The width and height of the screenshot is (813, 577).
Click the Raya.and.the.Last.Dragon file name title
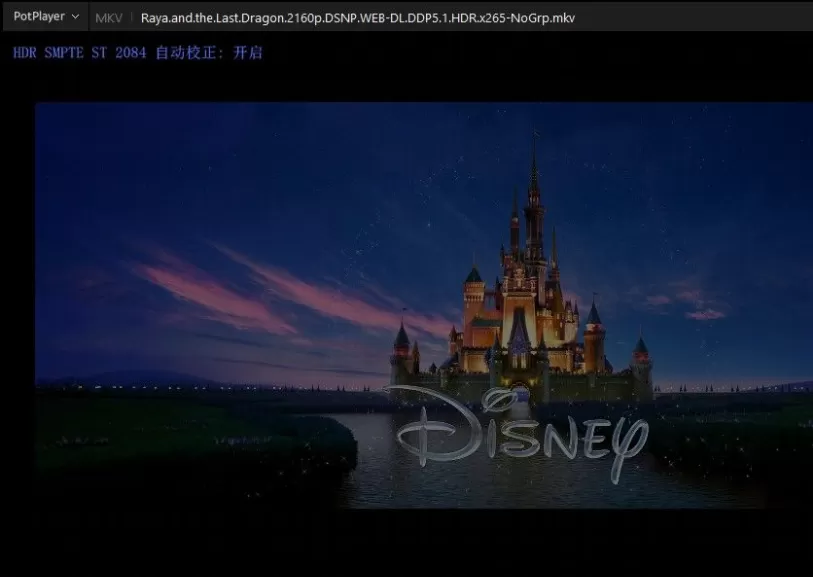tap(358, 18)
